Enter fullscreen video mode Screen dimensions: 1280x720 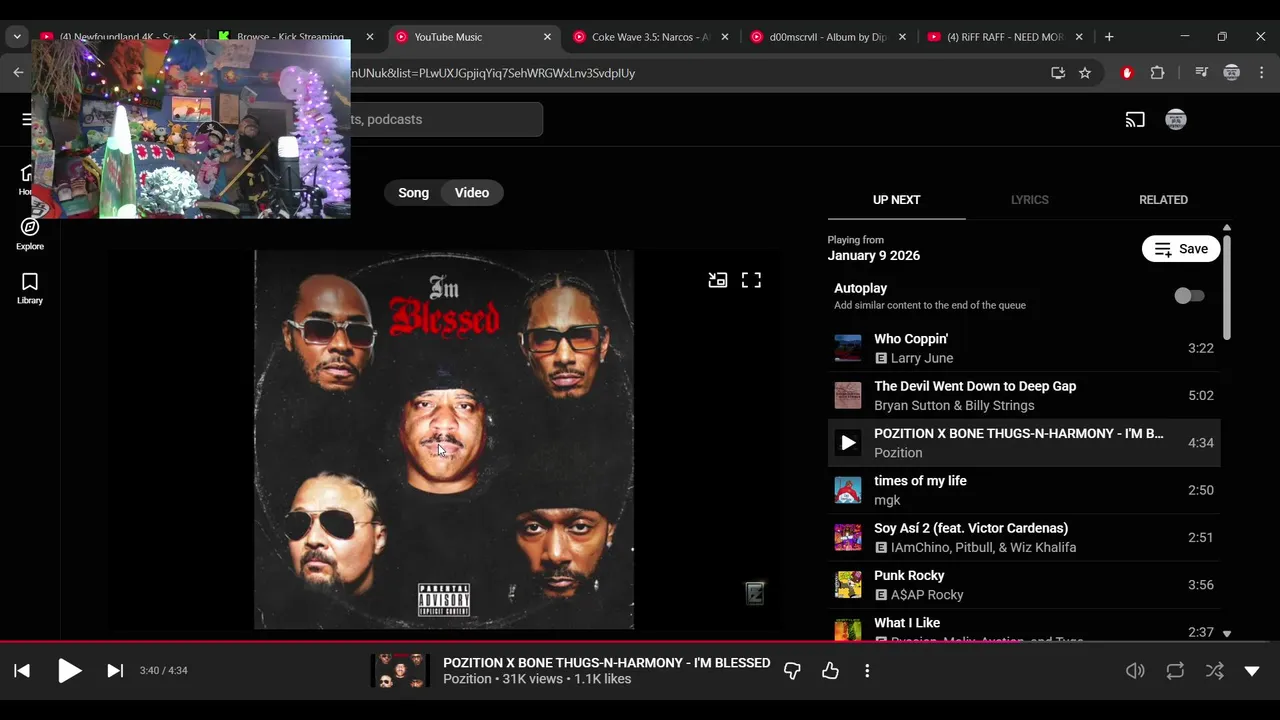(x=751, y=280)
